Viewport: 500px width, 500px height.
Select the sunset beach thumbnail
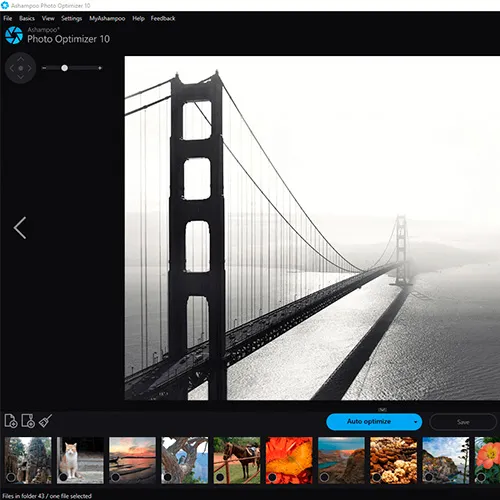click(133, 460)
